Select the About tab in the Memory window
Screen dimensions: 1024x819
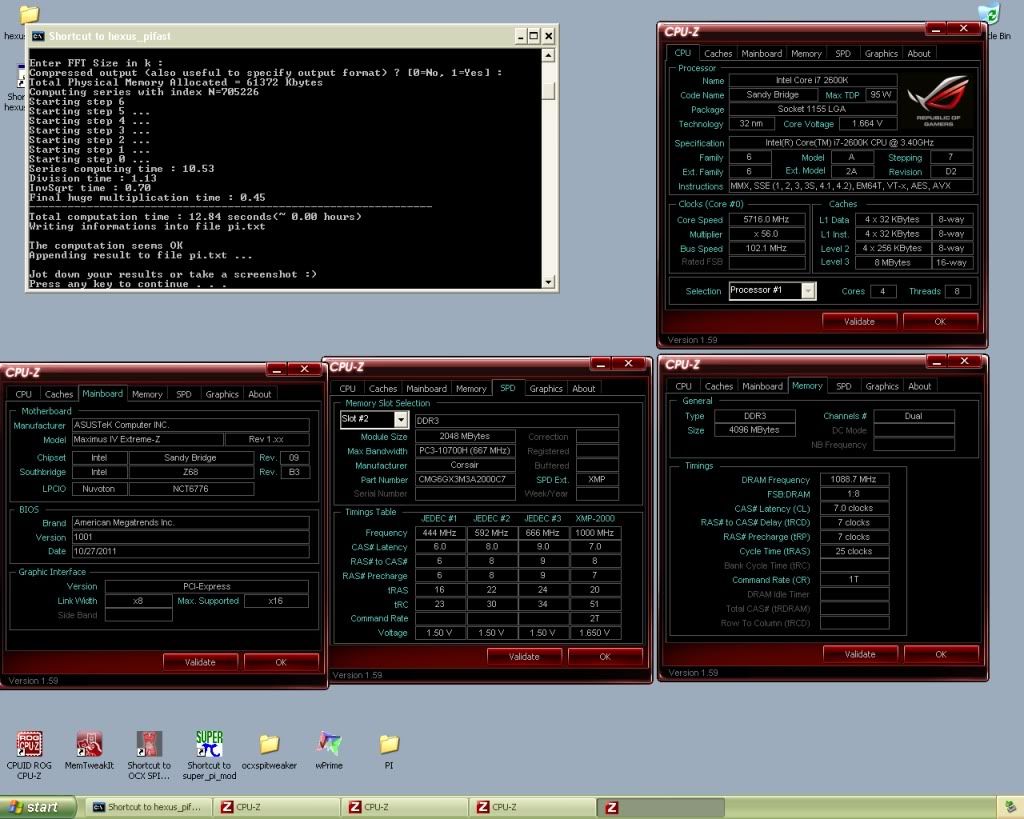(920, 386)
